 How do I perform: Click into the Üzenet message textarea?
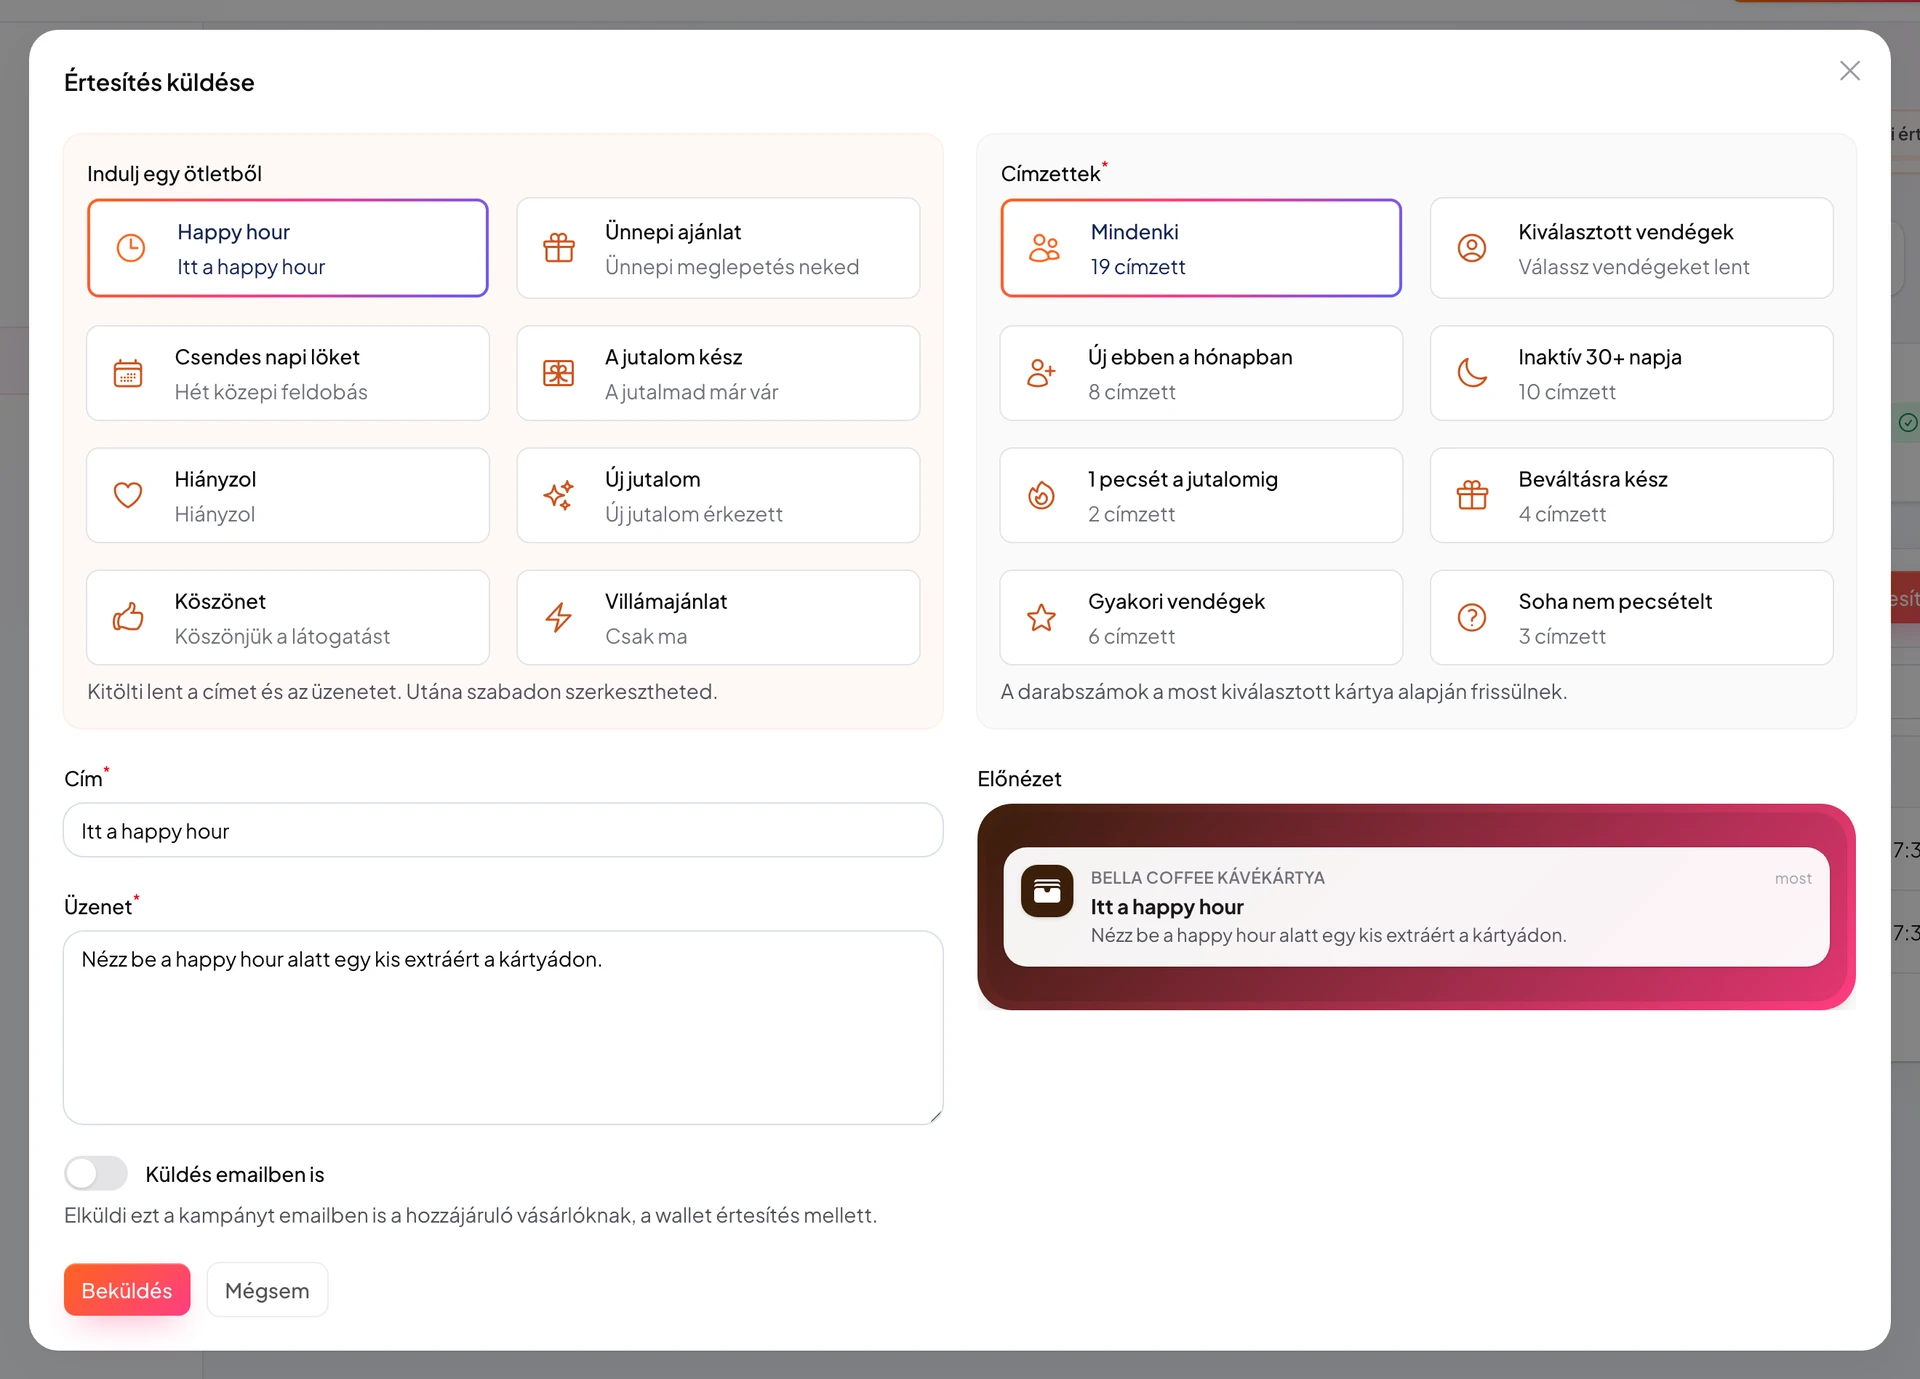(503, 1027)
